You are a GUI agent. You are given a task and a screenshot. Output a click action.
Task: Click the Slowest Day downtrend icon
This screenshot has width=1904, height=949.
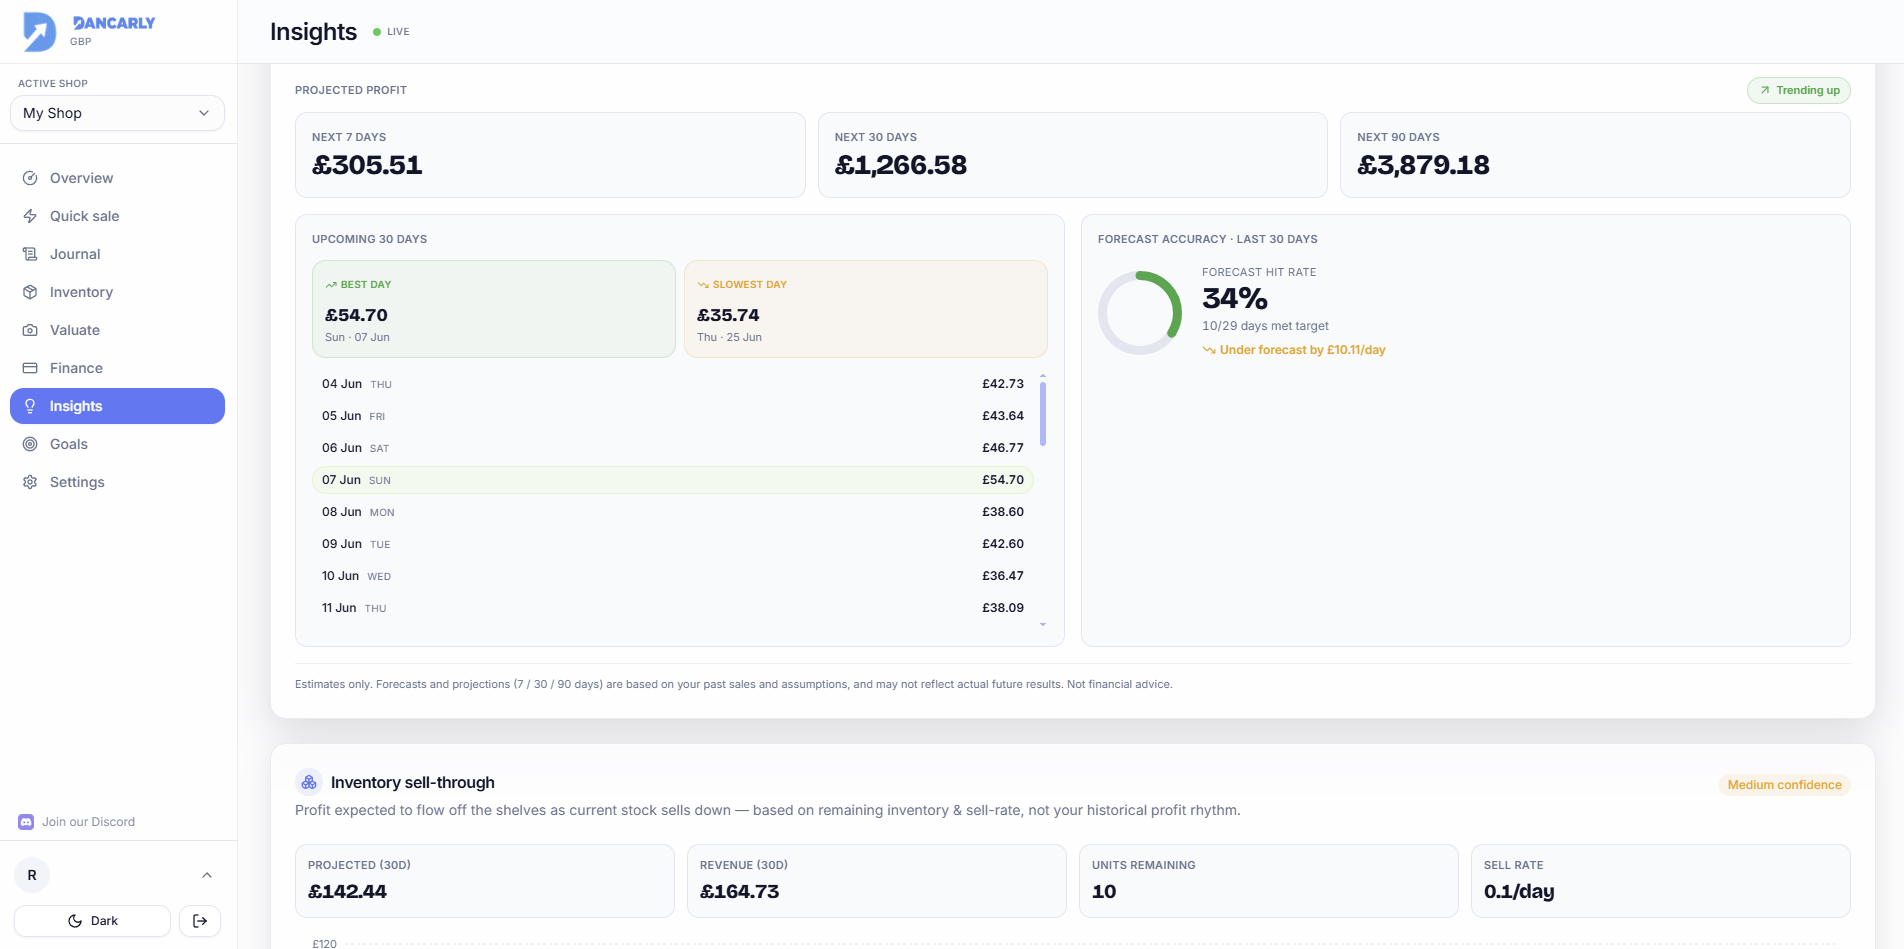point(703,285)
